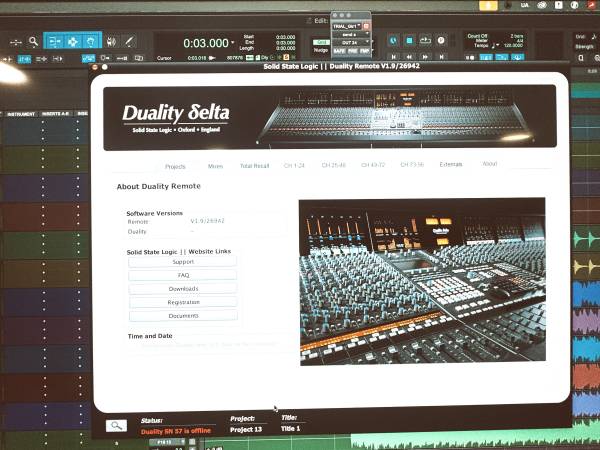Open the Projects tab in Duality Remote
The height and width of the screenshot is (450, 600).
[x=175, y=166]
